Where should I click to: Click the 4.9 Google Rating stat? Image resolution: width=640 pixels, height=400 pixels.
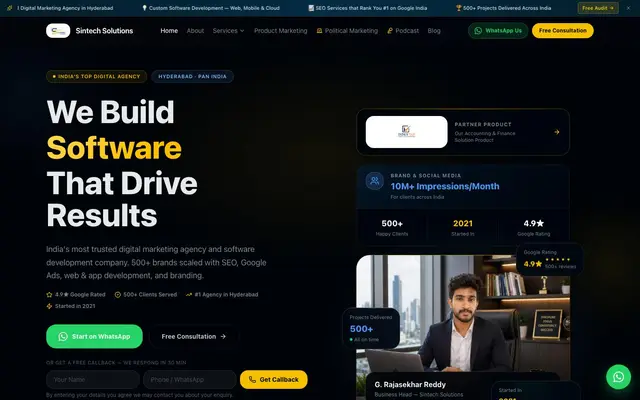(x=533, y=228)
